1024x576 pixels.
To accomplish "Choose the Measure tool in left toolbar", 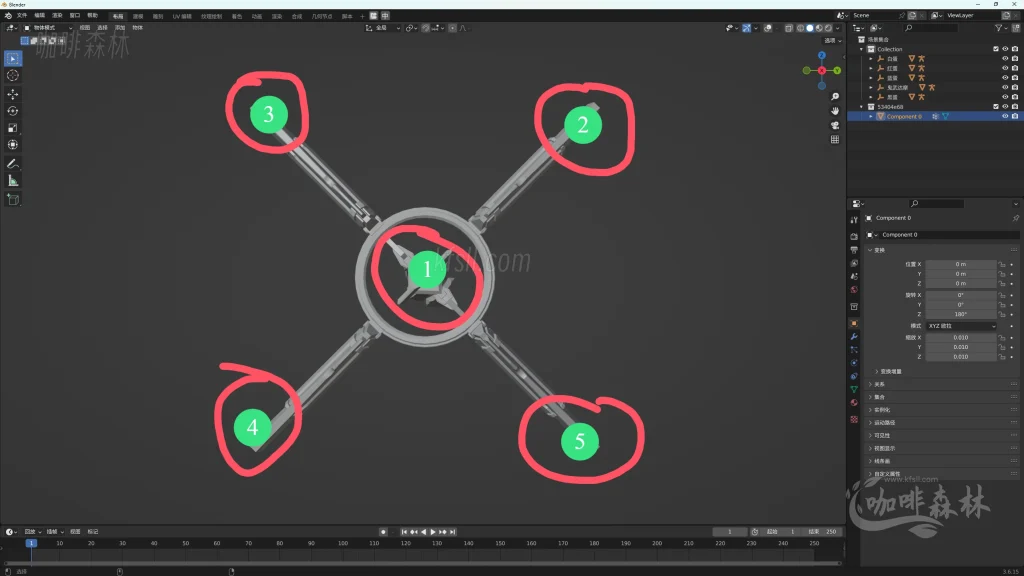I will pyautogui.click(x=13, y=181).
